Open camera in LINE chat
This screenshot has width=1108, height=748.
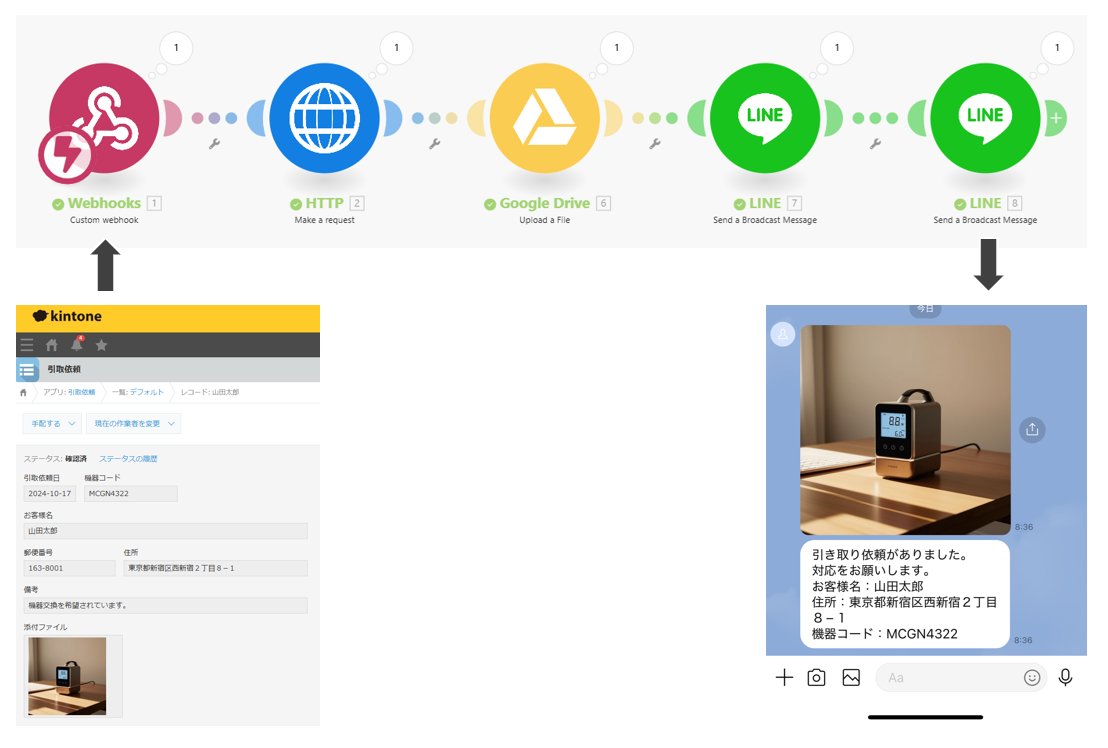click(816, 677)
